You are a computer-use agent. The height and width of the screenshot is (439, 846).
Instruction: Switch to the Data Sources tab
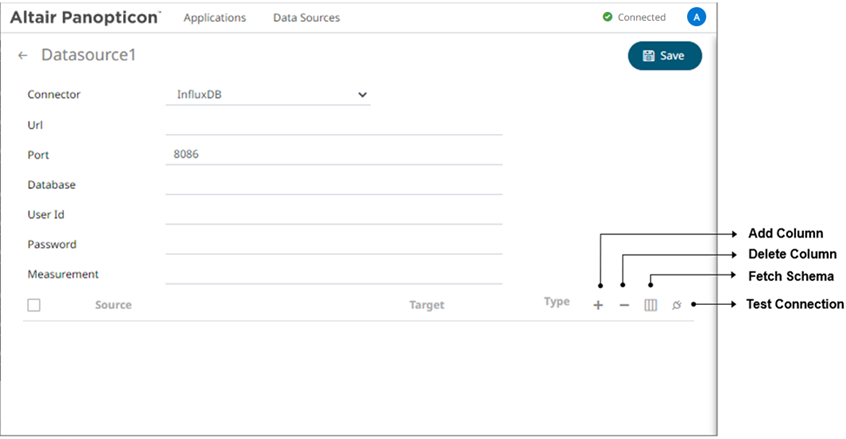tap(306, 18)
